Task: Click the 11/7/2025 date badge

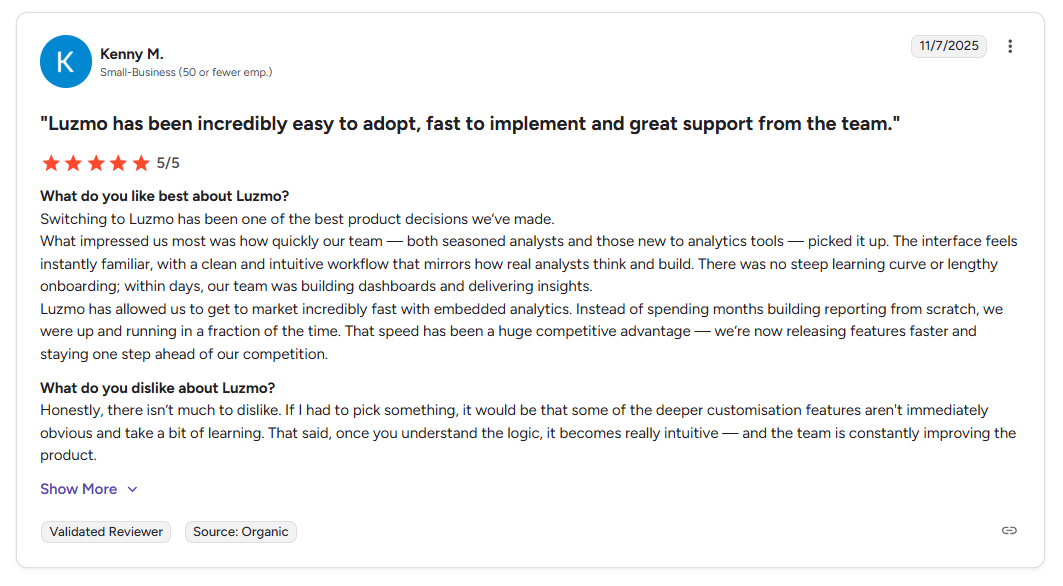Action: (948, 46)
